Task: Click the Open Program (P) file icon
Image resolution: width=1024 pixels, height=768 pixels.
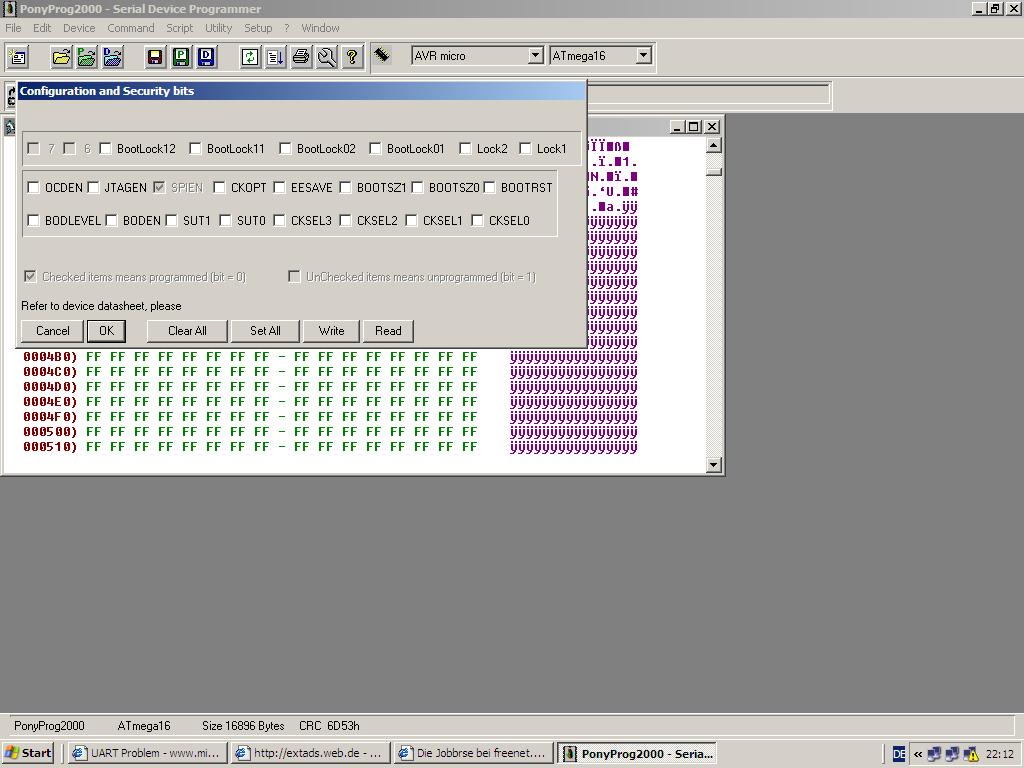Action: [x=87, y=57]
